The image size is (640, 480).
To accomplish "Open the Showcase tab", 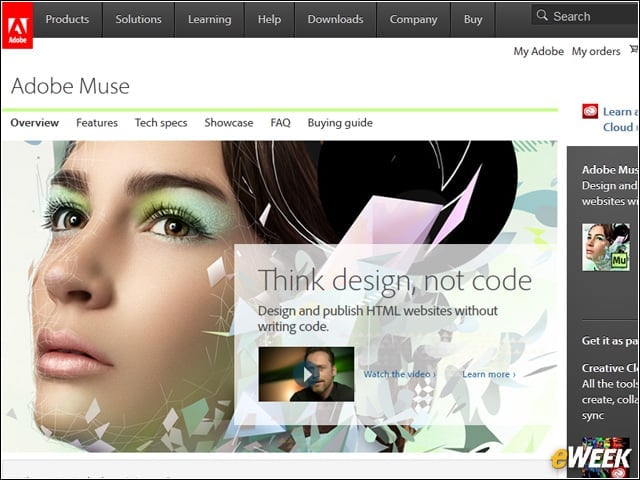I will click(229, 123).
